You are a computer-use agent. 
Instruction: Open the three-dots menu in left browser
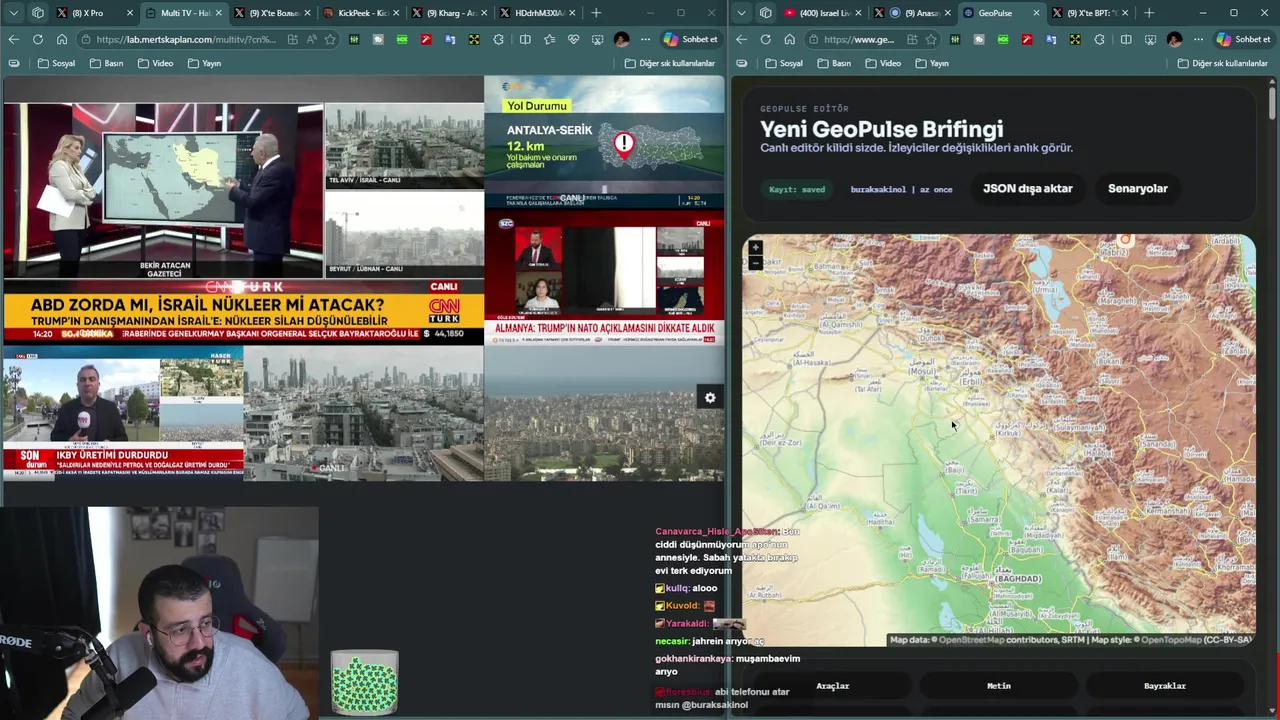645,39
